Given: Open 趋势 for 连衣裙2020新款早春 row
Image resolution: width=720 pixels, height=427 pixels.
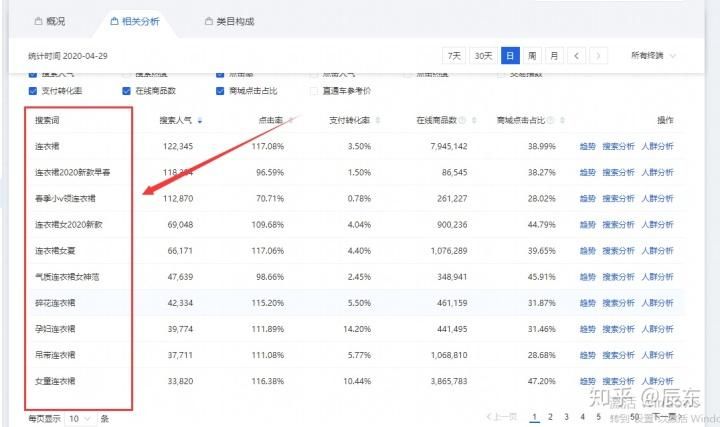Looking at the screenshot, I should 587,172.
